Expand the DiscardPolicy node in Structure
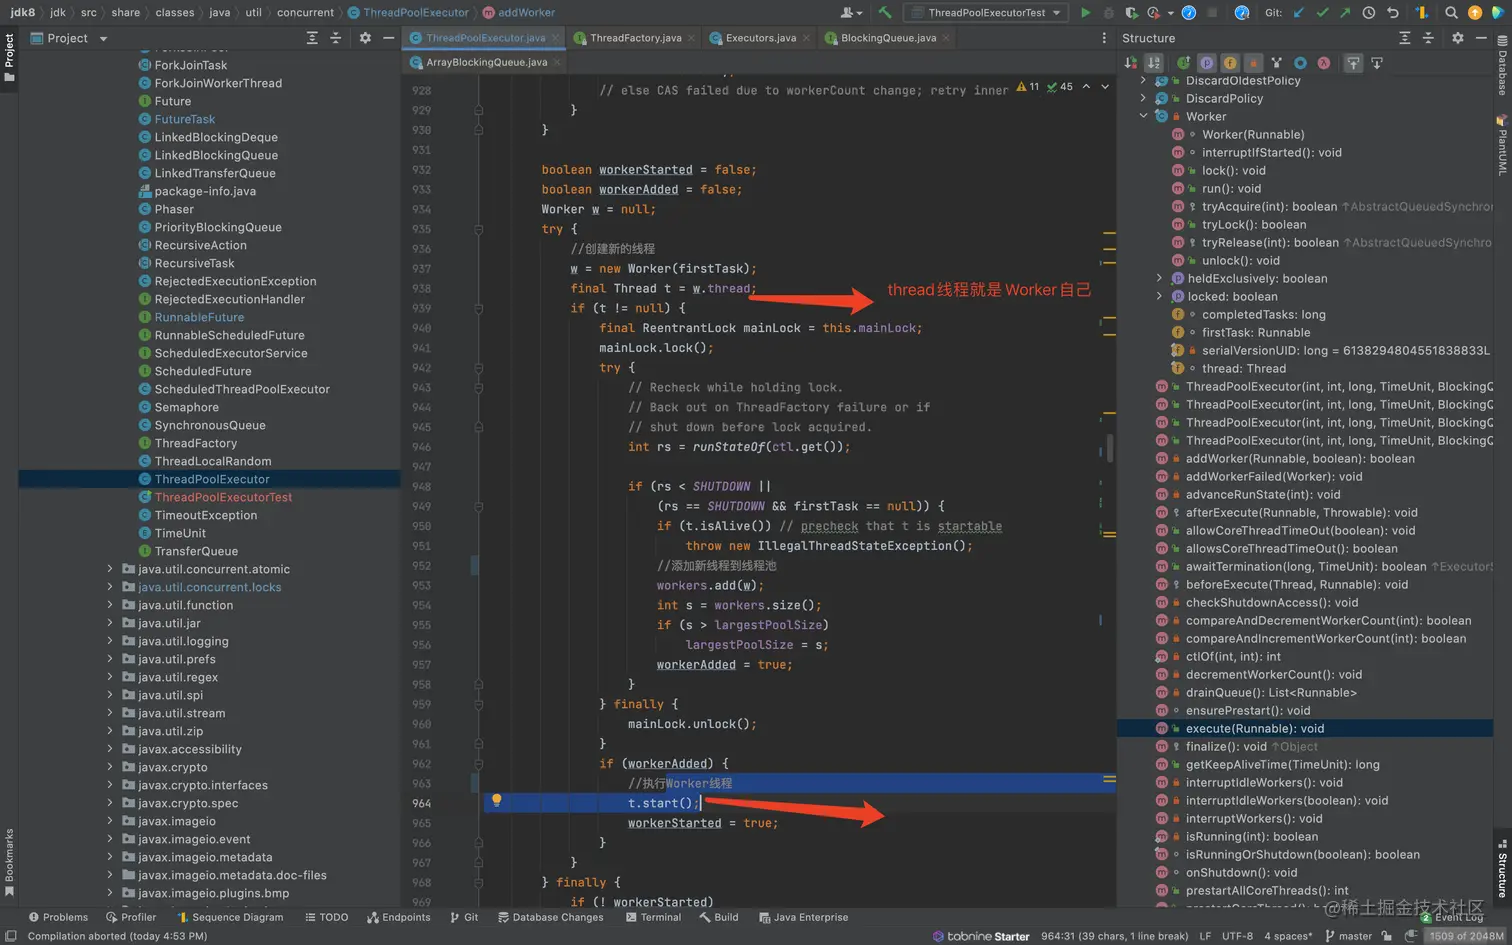 pyautogui.click(x=1143, y=98)
